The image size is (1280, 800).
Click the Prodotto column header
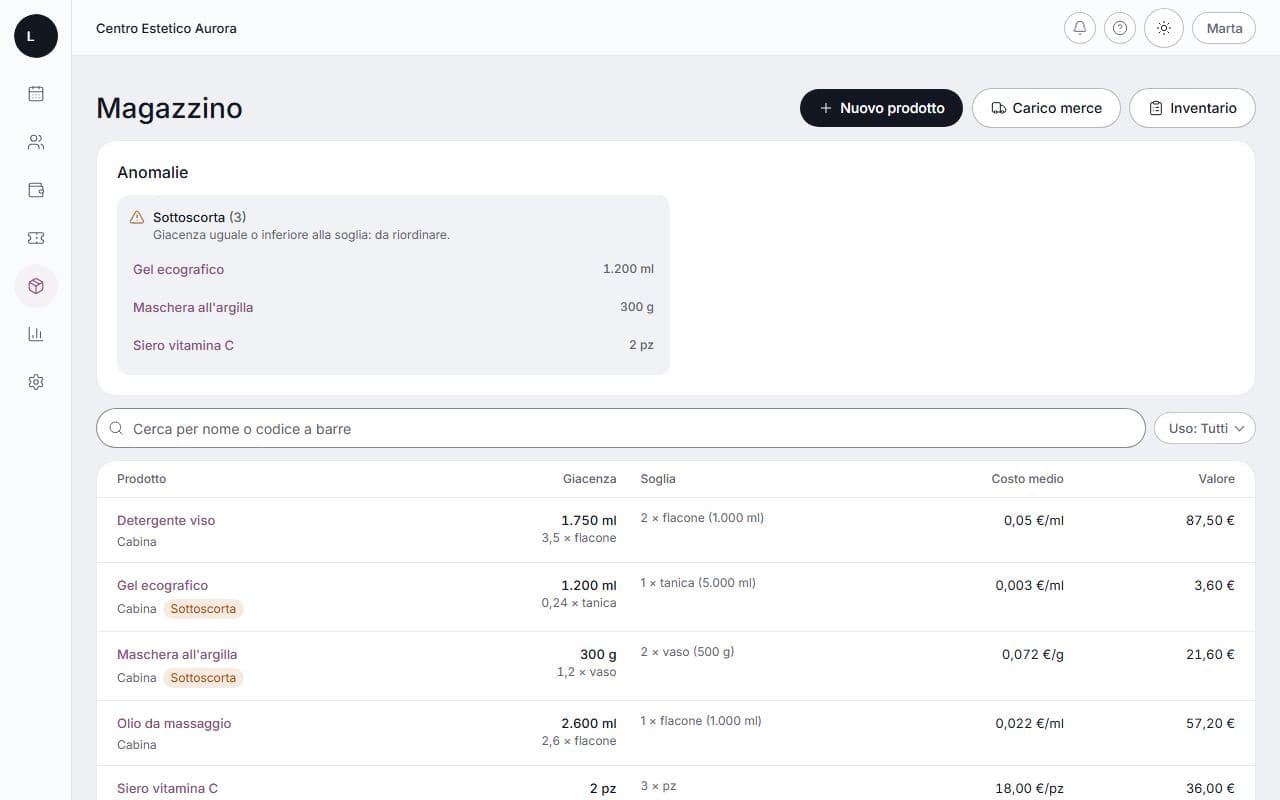(x=142, y=479)
